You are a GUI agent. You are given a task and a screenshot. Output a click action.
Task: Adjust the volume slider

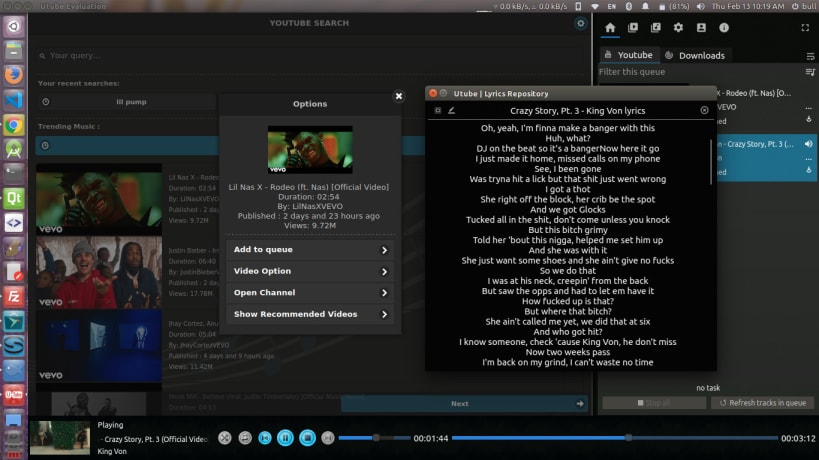coord(375,438)
